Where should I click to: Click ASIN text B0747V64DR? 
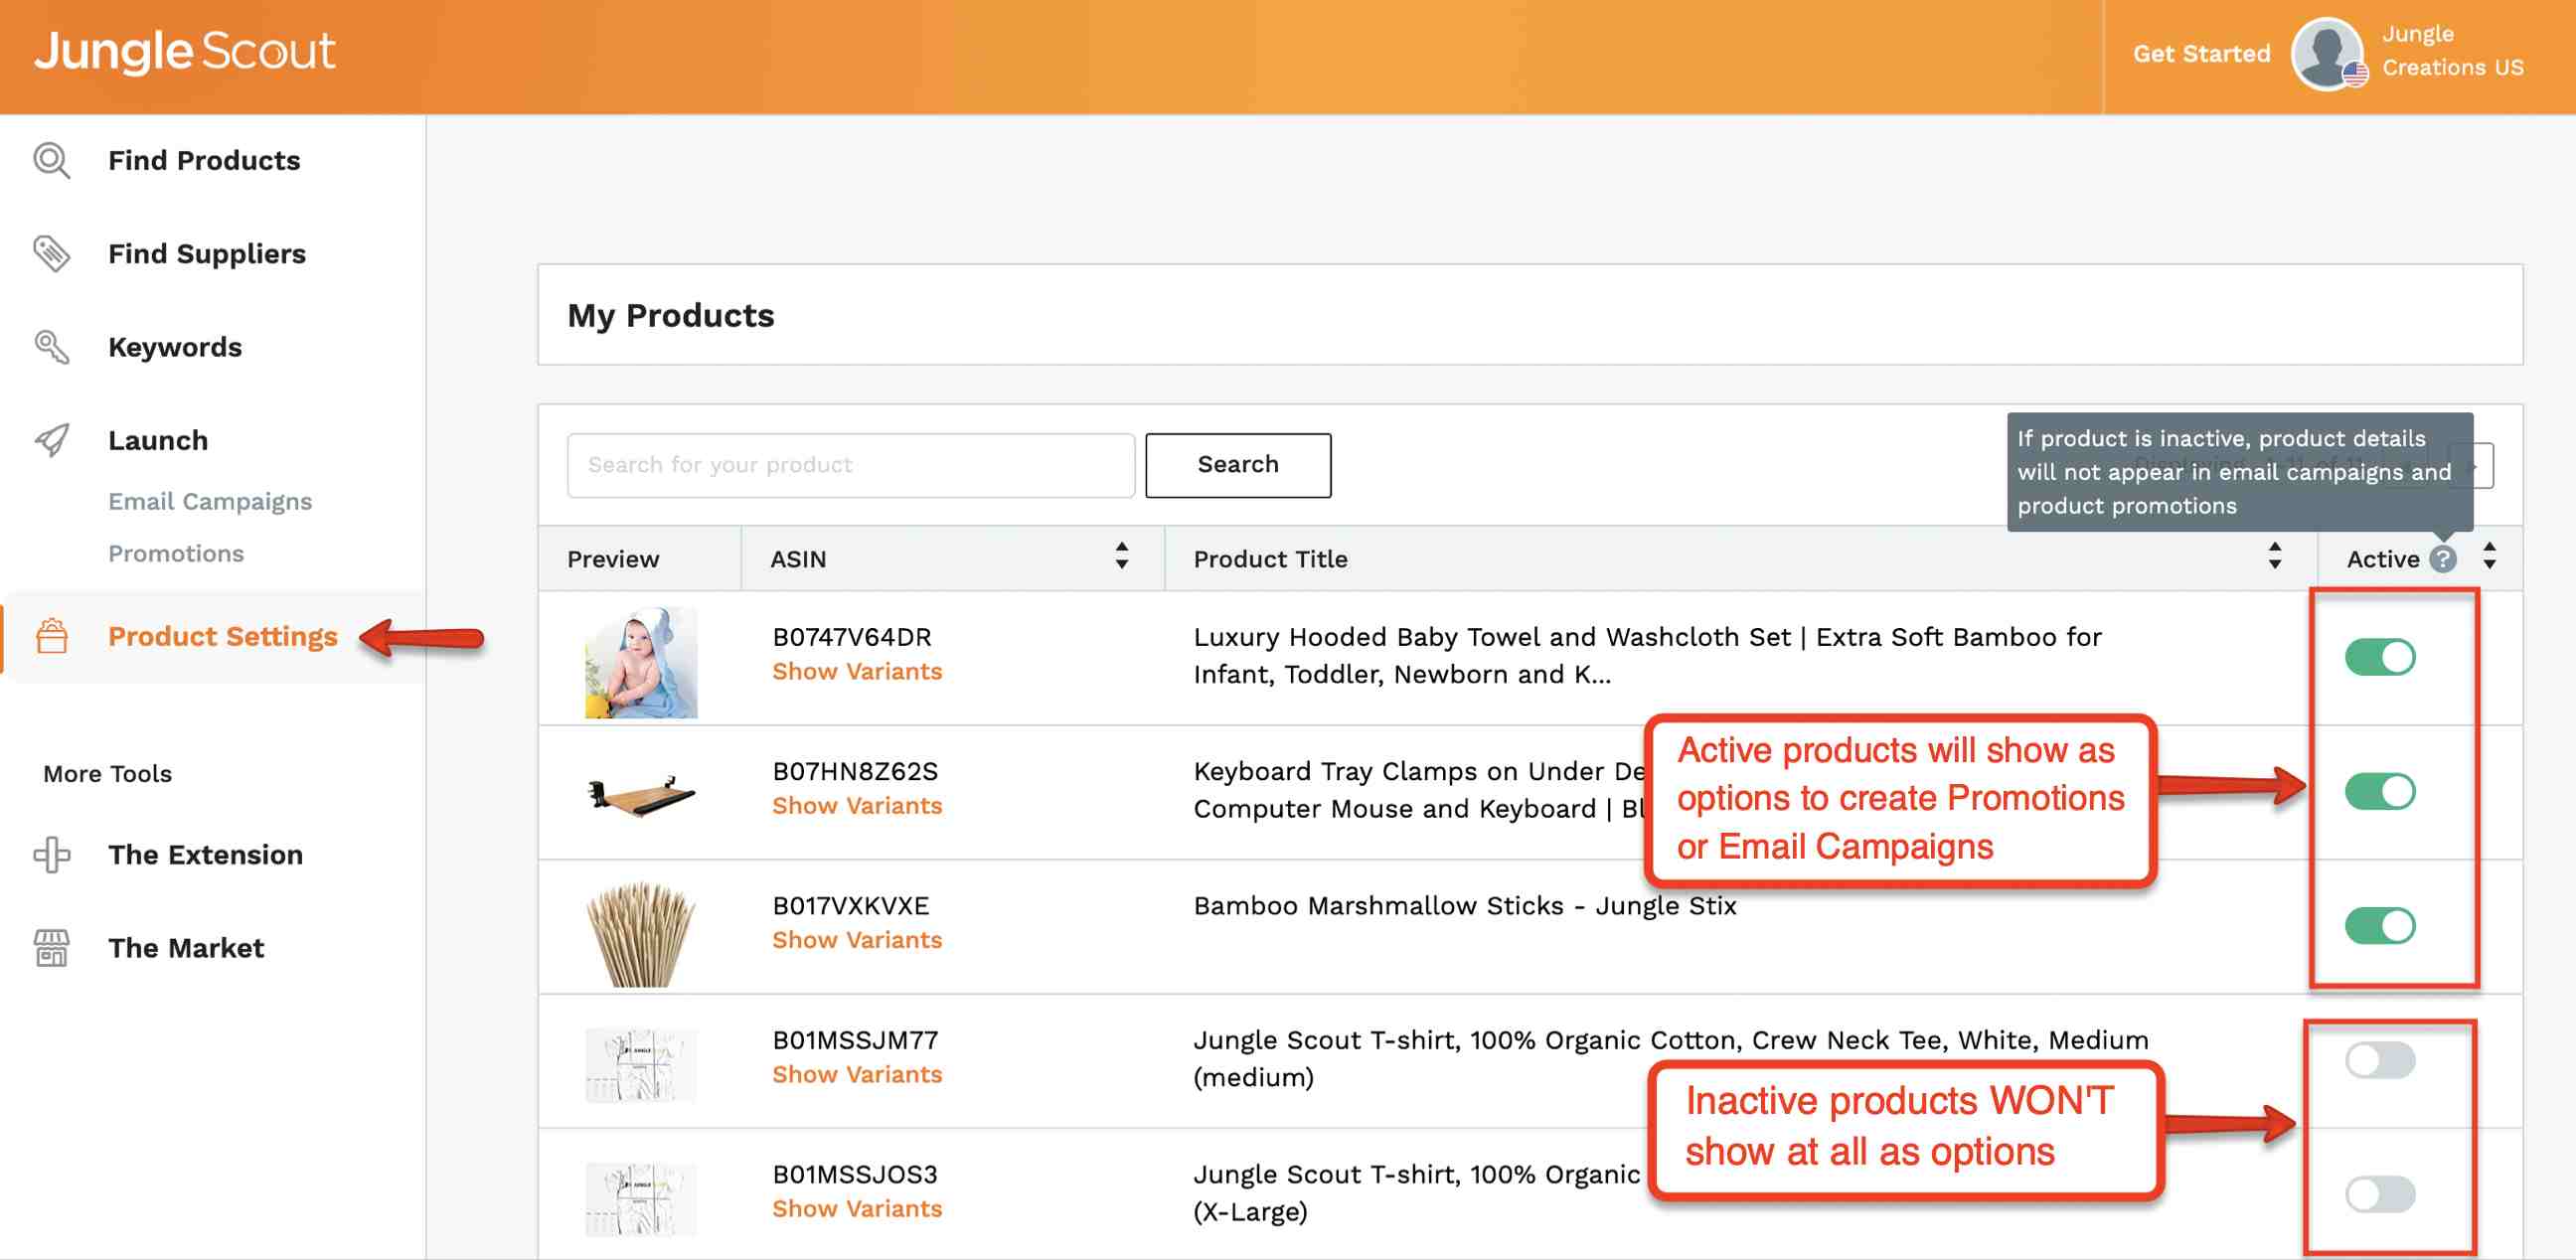tap(852, 637)
